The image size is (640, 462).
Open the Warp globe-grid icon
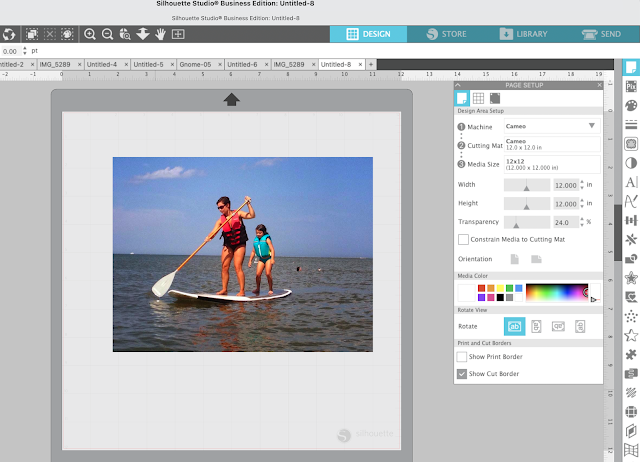(x=631, y=412)
